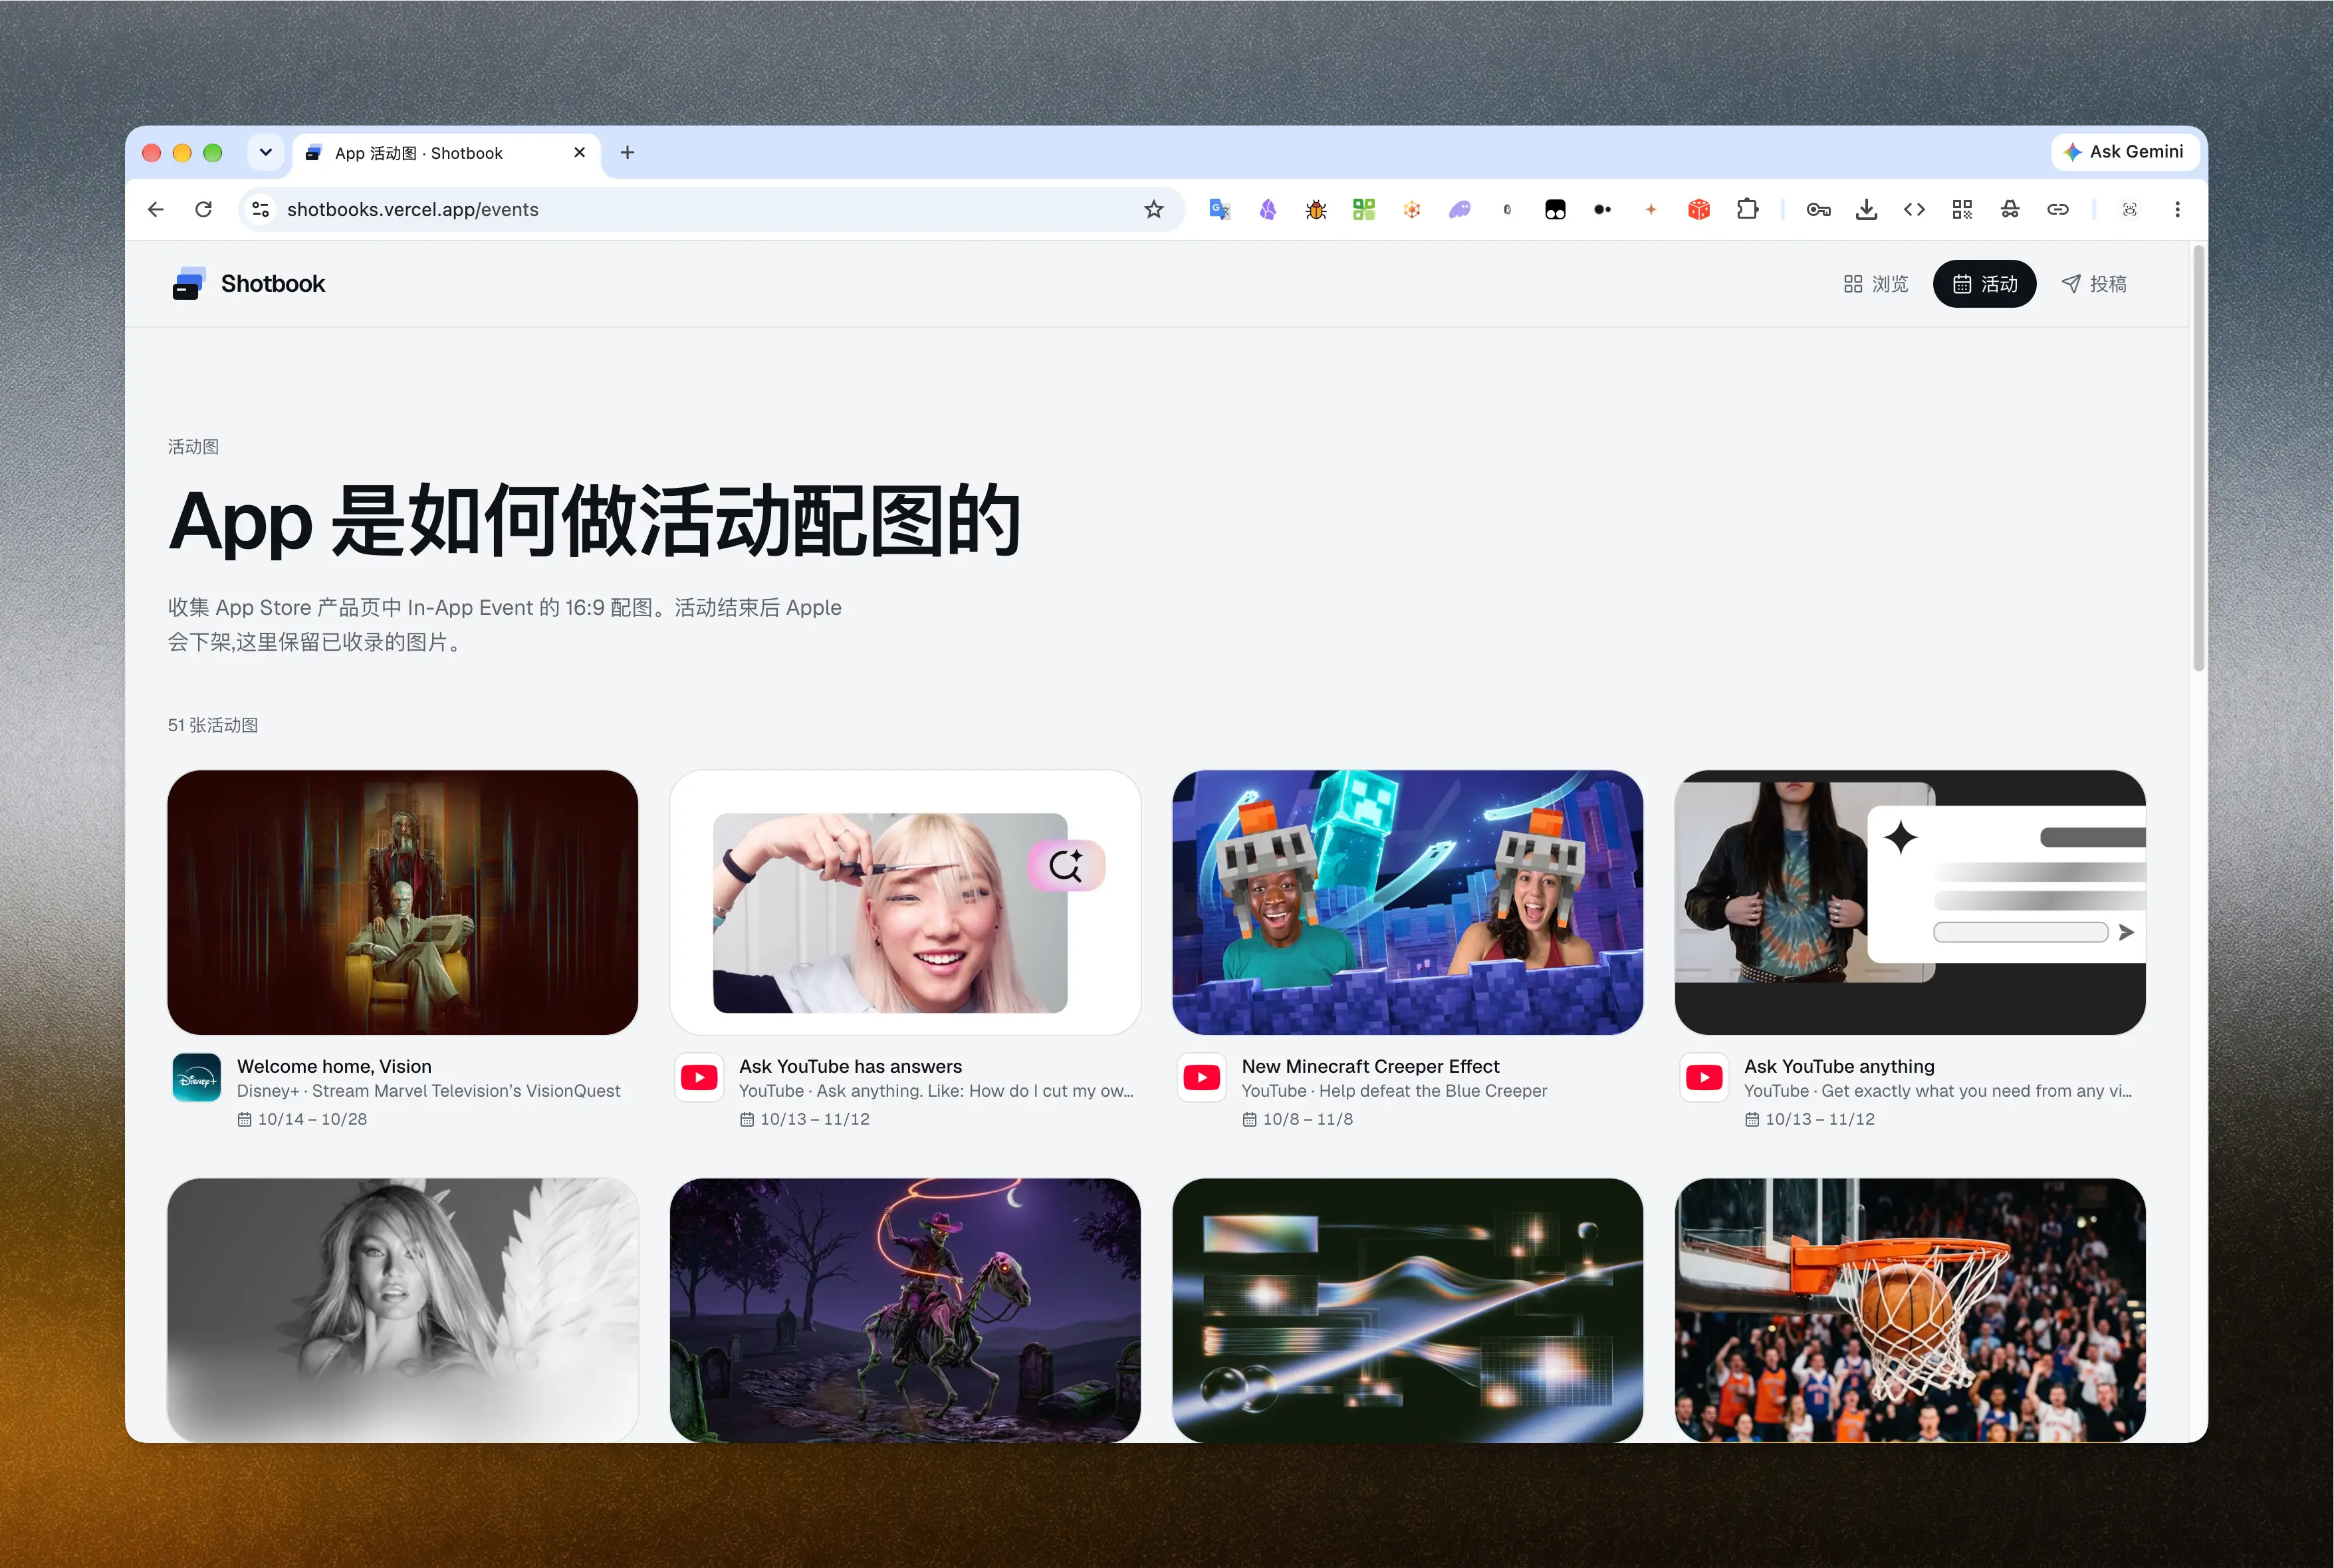This screenshot has width=2334, height=1568.
Task: Click the purple ghost extension icon
Action: 1459,209
